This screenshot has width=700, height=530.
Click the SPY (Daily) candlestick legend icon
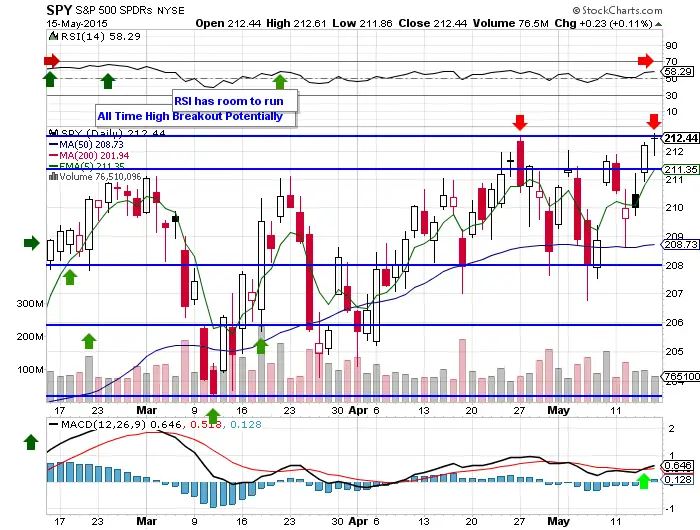[54, 133]
